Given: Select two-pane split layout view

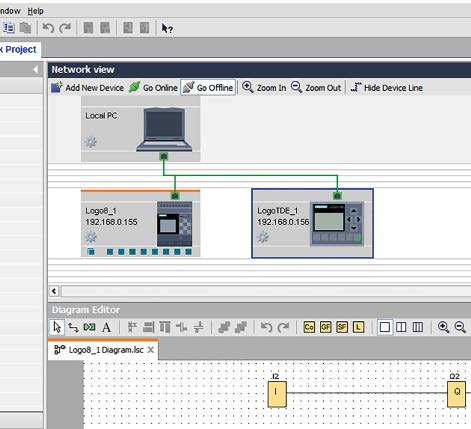Looking at the screenshot, I should [x=401, y=327].
